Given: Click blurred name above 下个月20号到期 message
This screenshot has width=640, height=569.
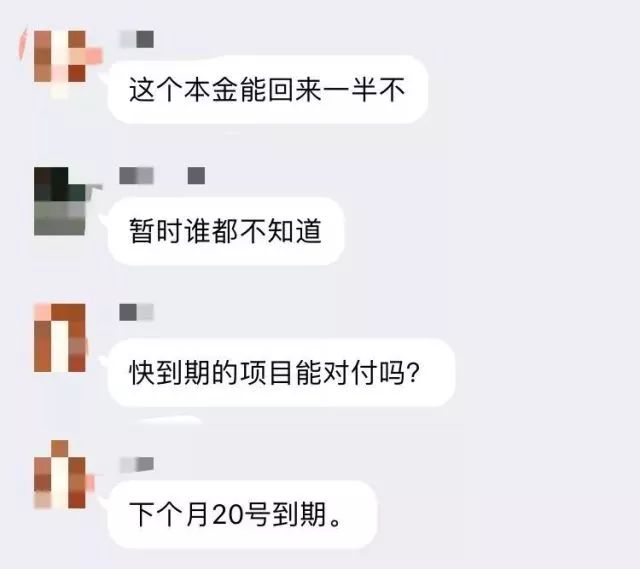Looking at the screenshot, I should pyautogui.click(x=136, y=465).
